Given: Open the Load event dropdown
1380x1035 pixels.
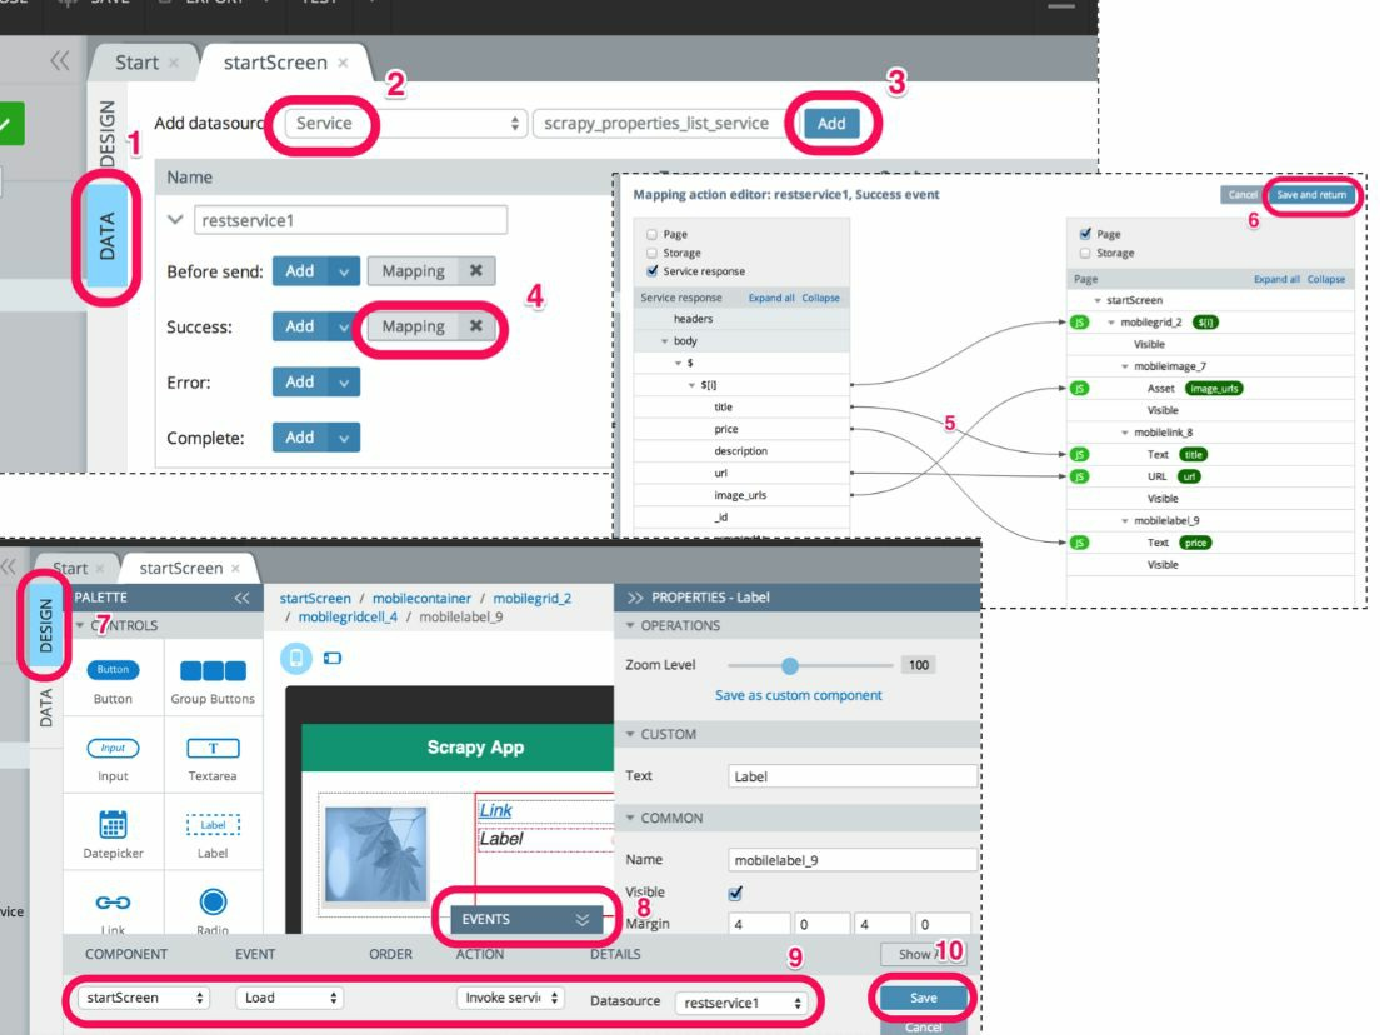Looking at the screenshot, I should 289,998.
